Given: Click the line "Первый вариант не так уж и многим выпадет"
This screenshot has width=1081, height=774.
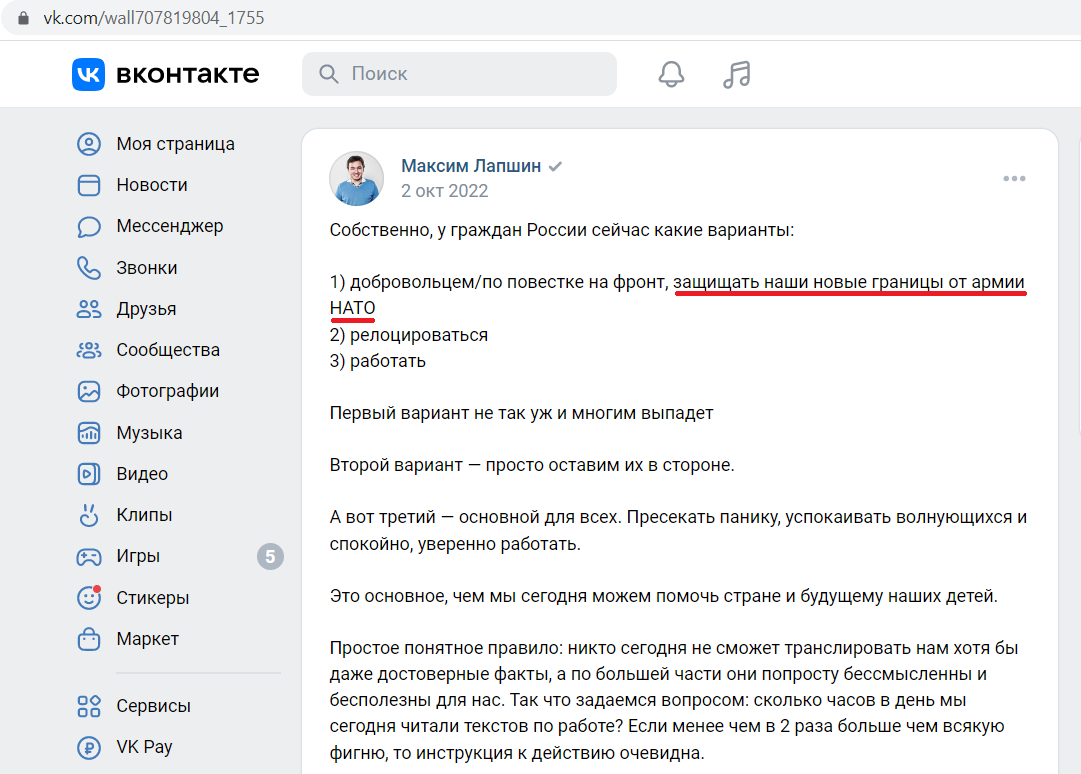Looking at the screenshot, I should pyautogui.click(x=521, y=414).
